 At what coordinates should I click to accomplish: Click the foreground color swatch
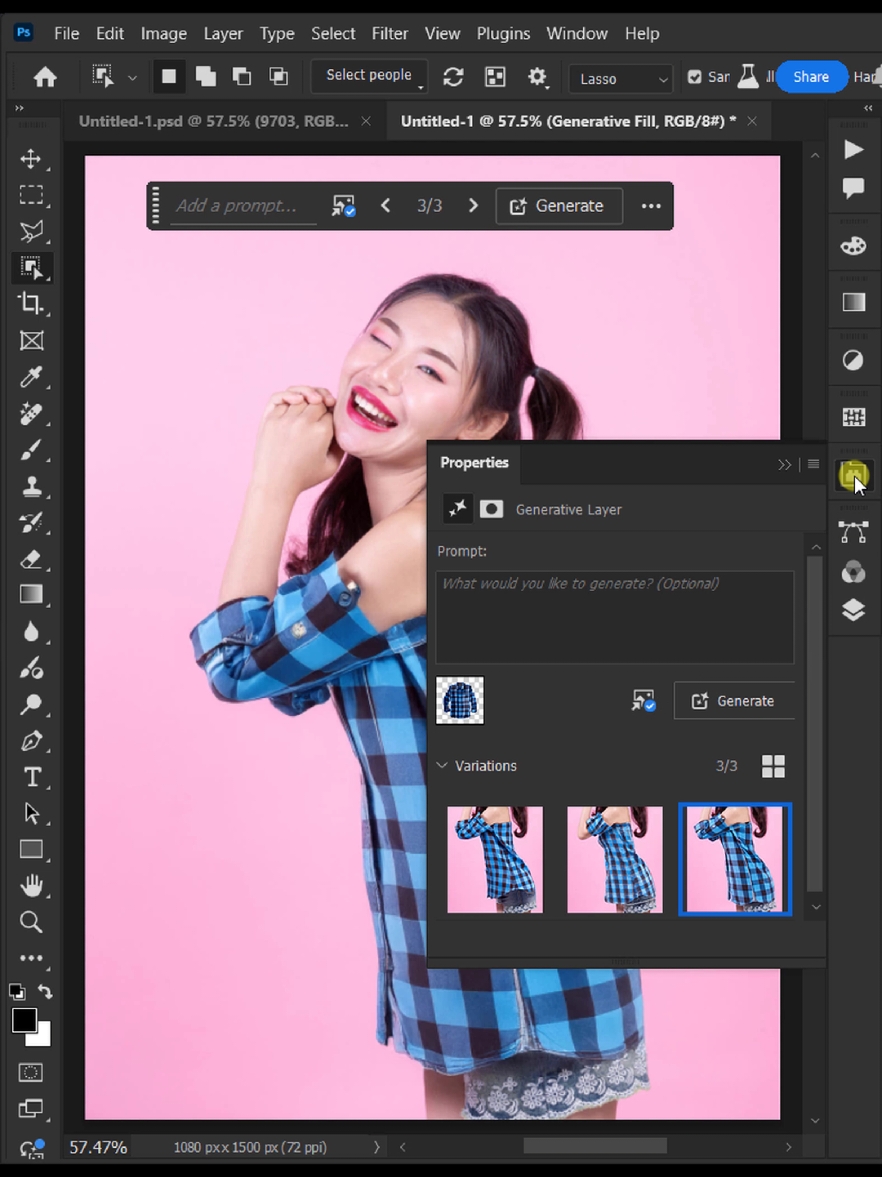pos(23,1019)
